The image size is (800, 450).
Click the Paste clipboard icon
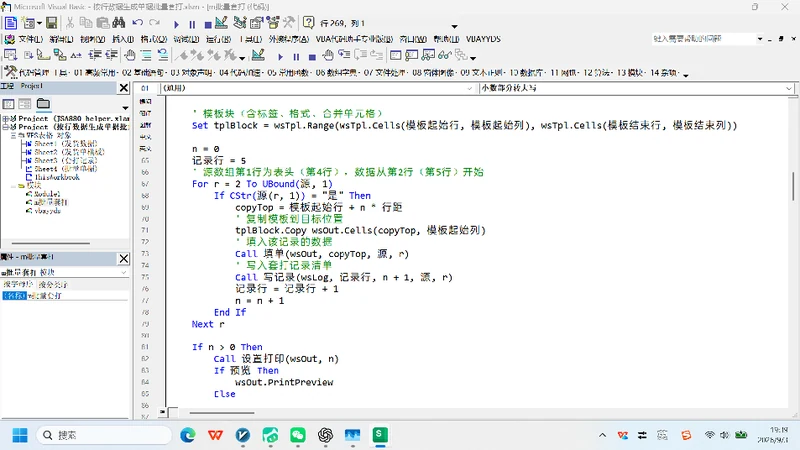coord(103,23)
